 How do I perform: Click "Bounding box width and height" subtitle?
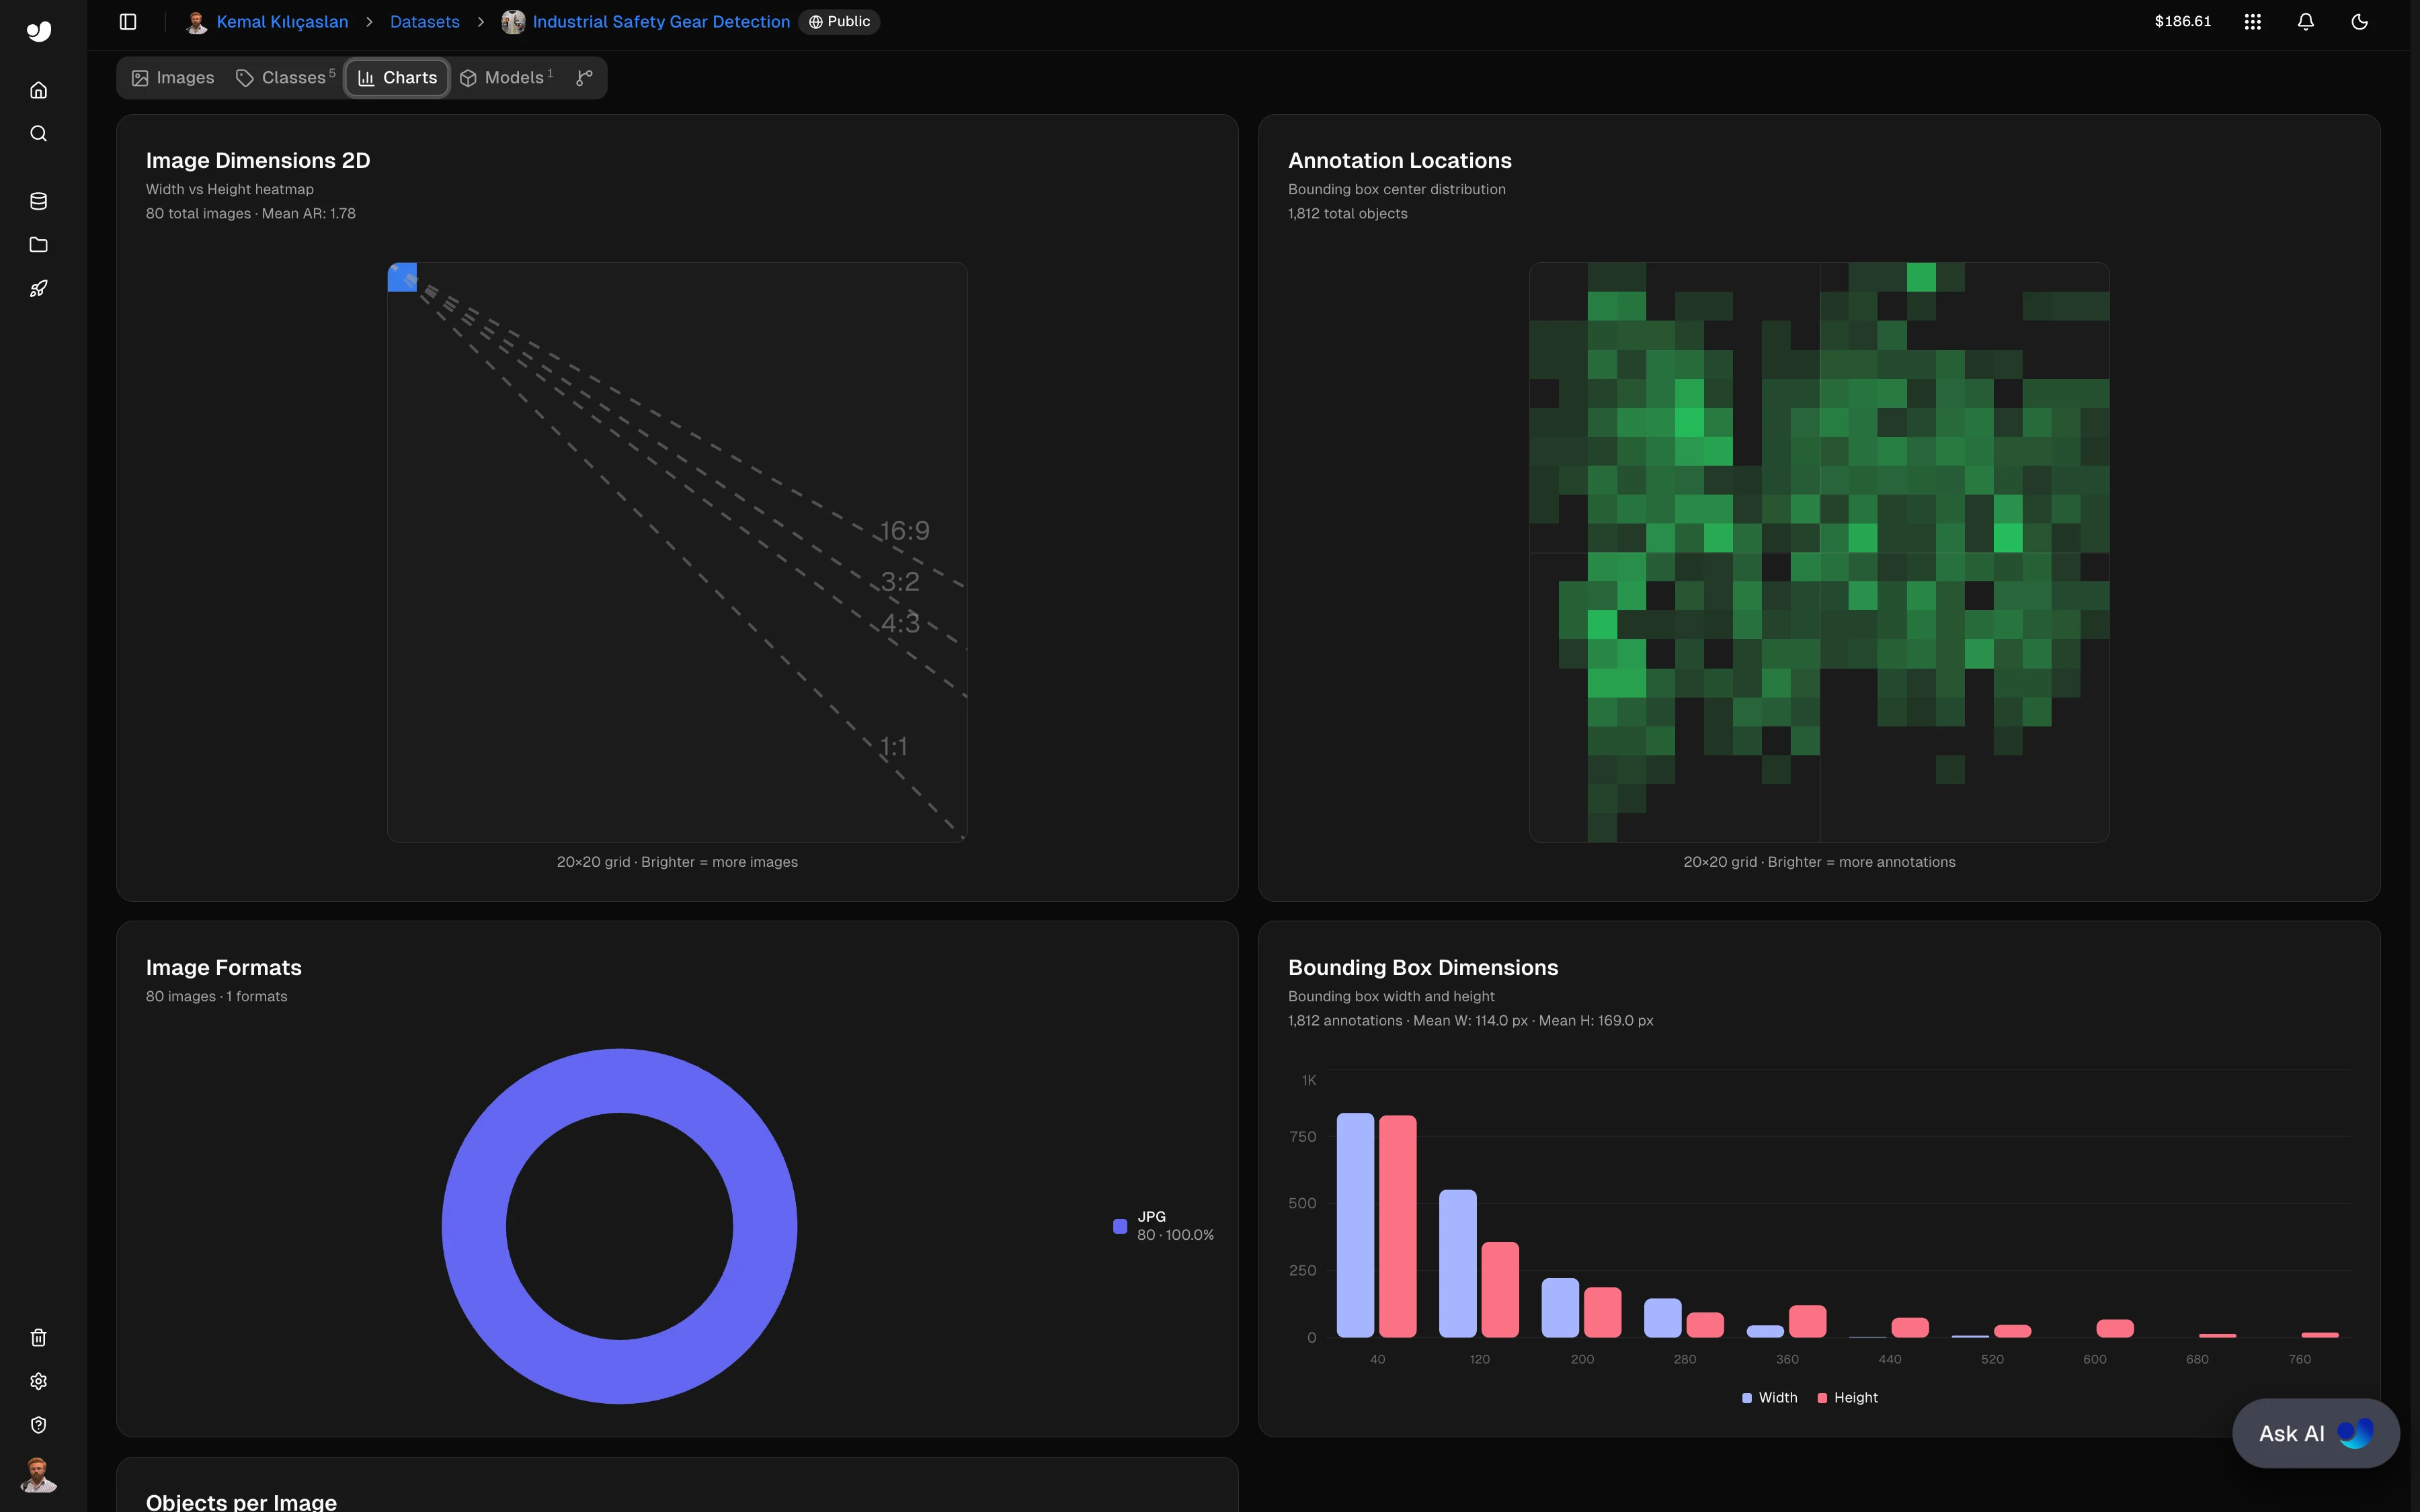1391,997
